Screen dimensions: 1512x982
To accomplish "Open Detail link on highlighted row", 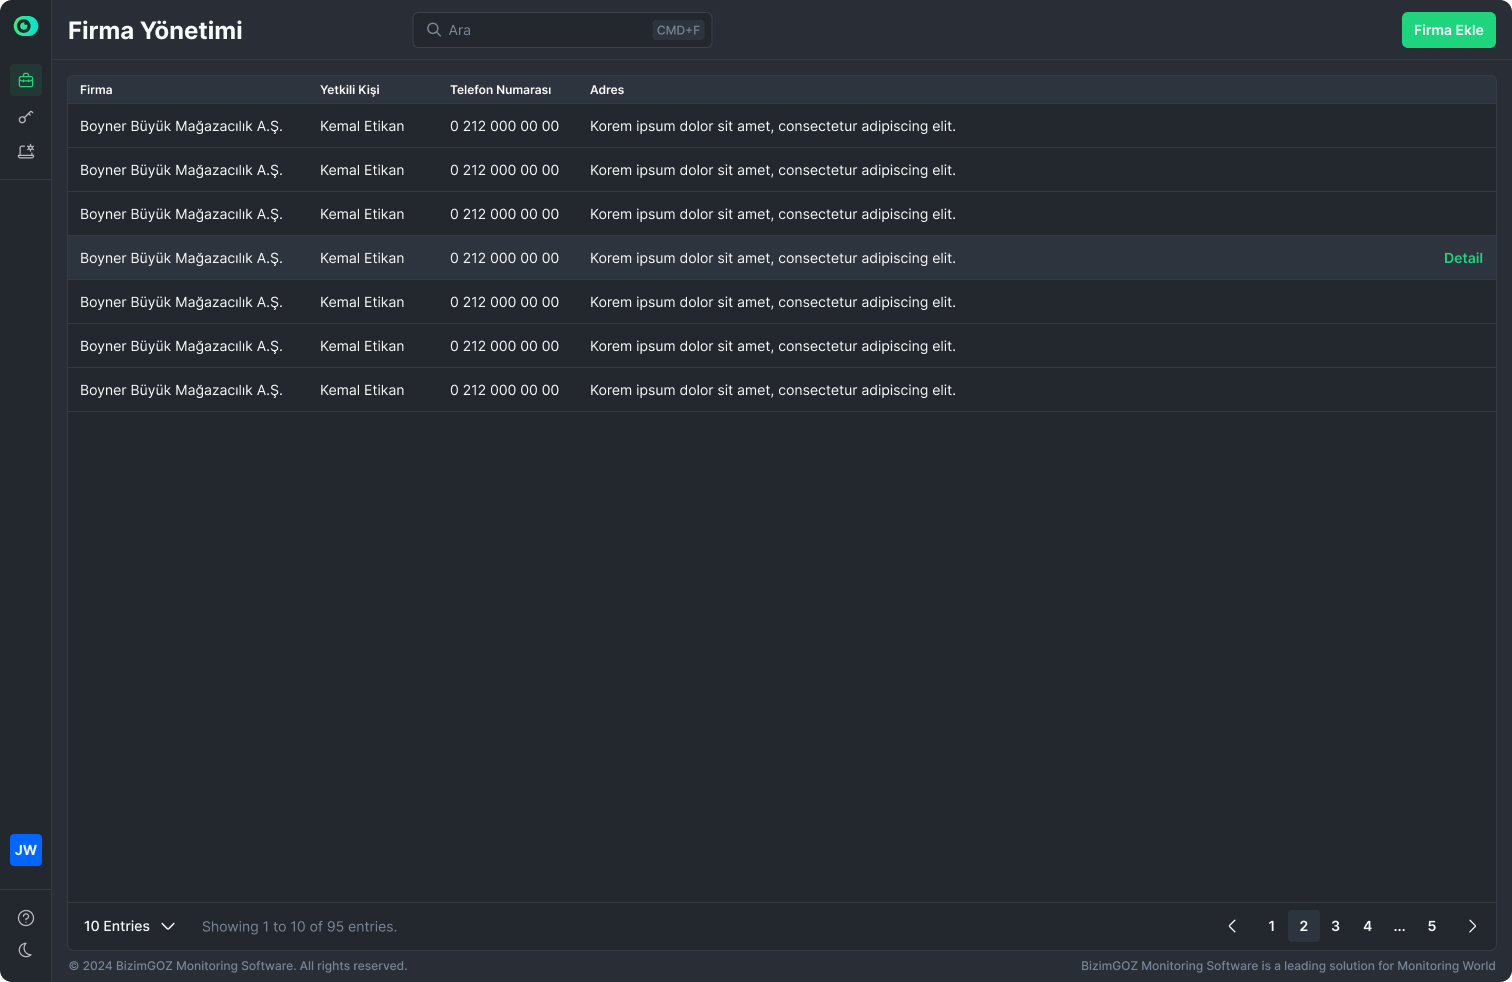I will pos(1463,258).
